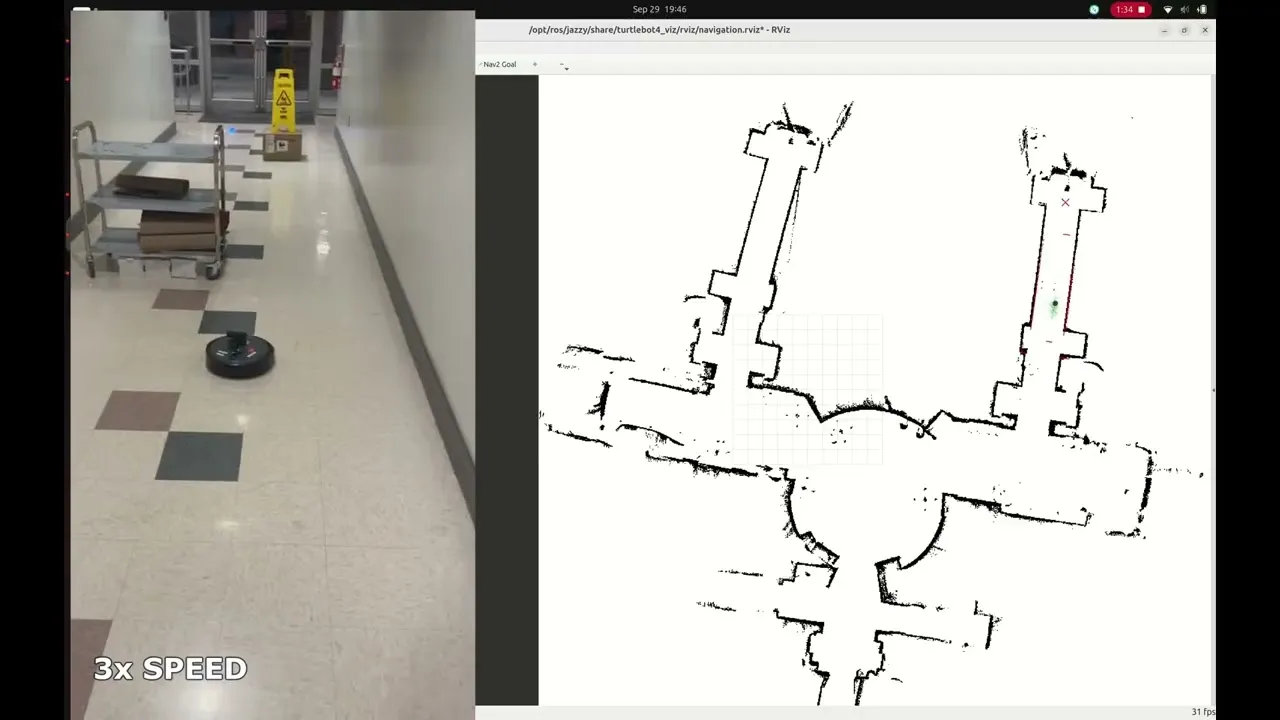This screenshot has width=1280, height=720.
Task: Click the RViz title navigation.rviz
Action: [659, 30]
